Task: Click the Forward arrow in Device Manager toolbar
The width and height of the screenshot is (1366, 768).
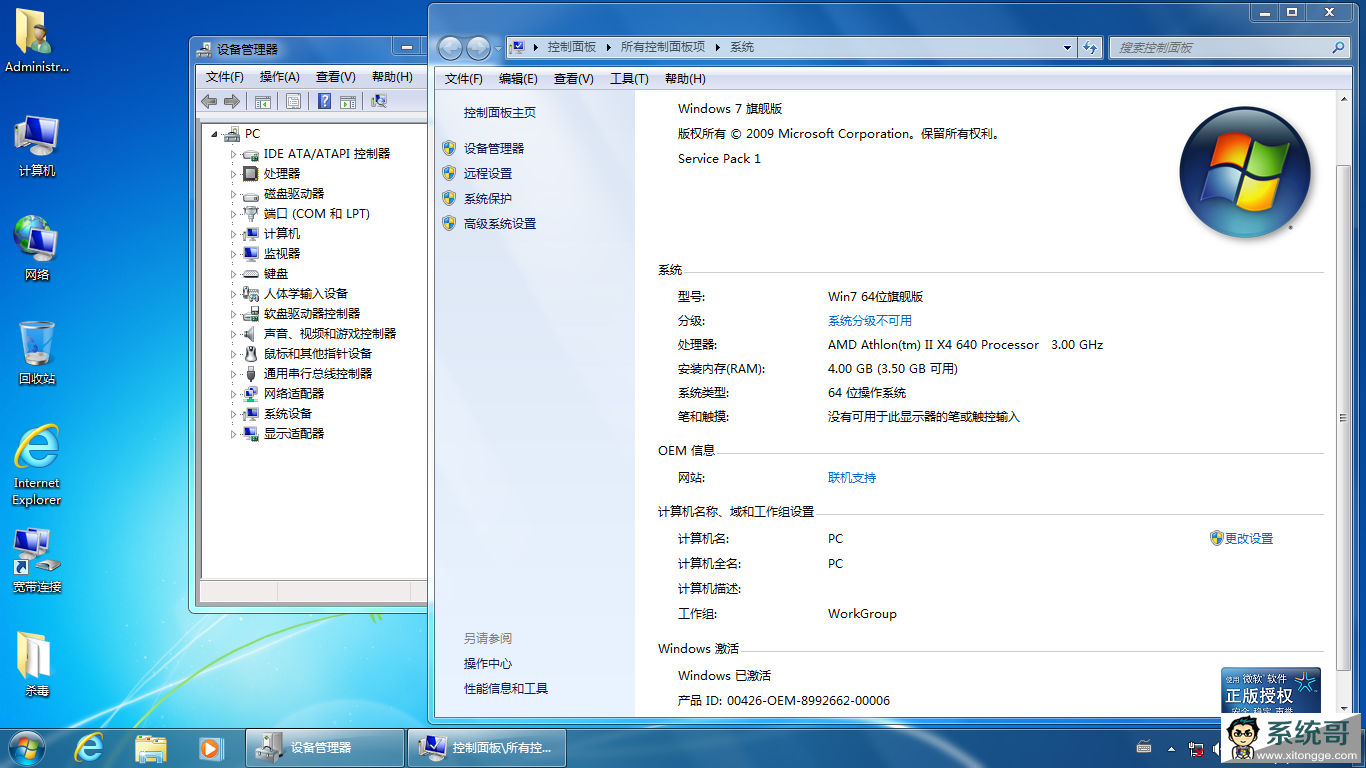Action: coord(232,101)
